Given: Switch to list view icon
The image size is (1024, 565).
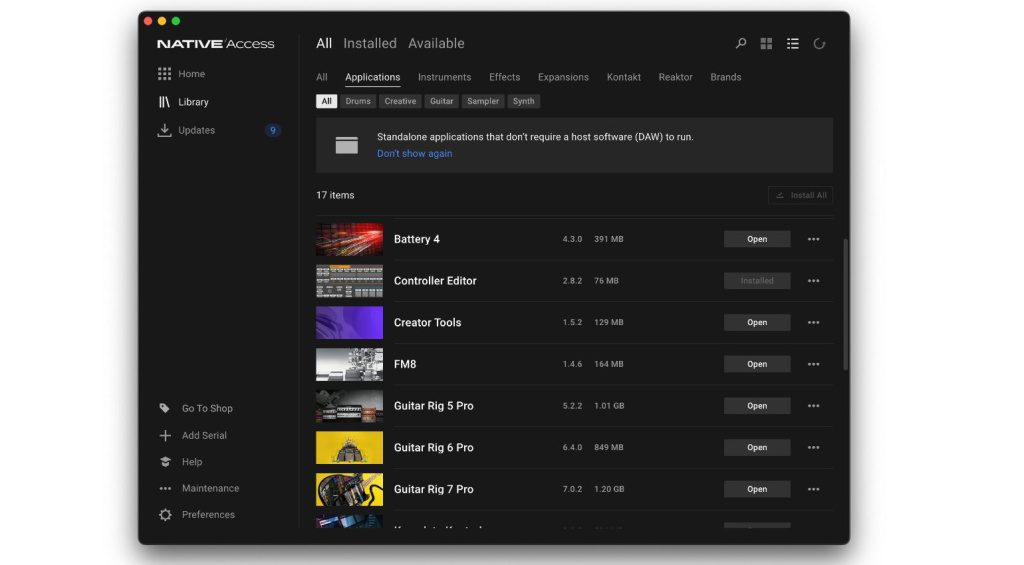Looking at the screenshot, I should tap(792, 44).
